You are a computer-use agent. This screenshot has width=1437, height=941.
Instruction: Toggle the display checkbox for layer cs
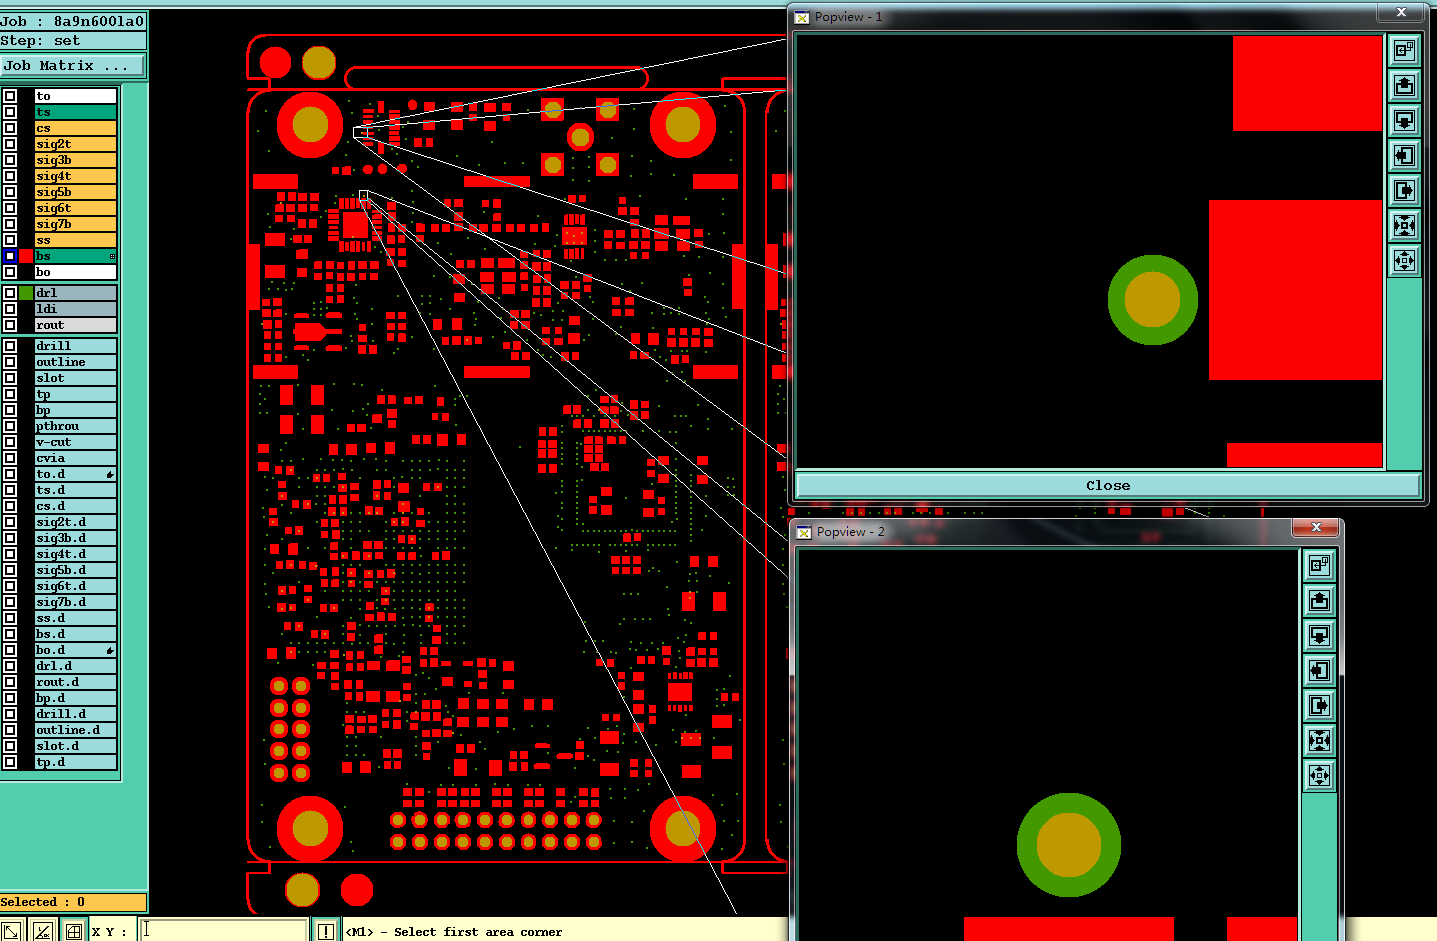point(10,128)
